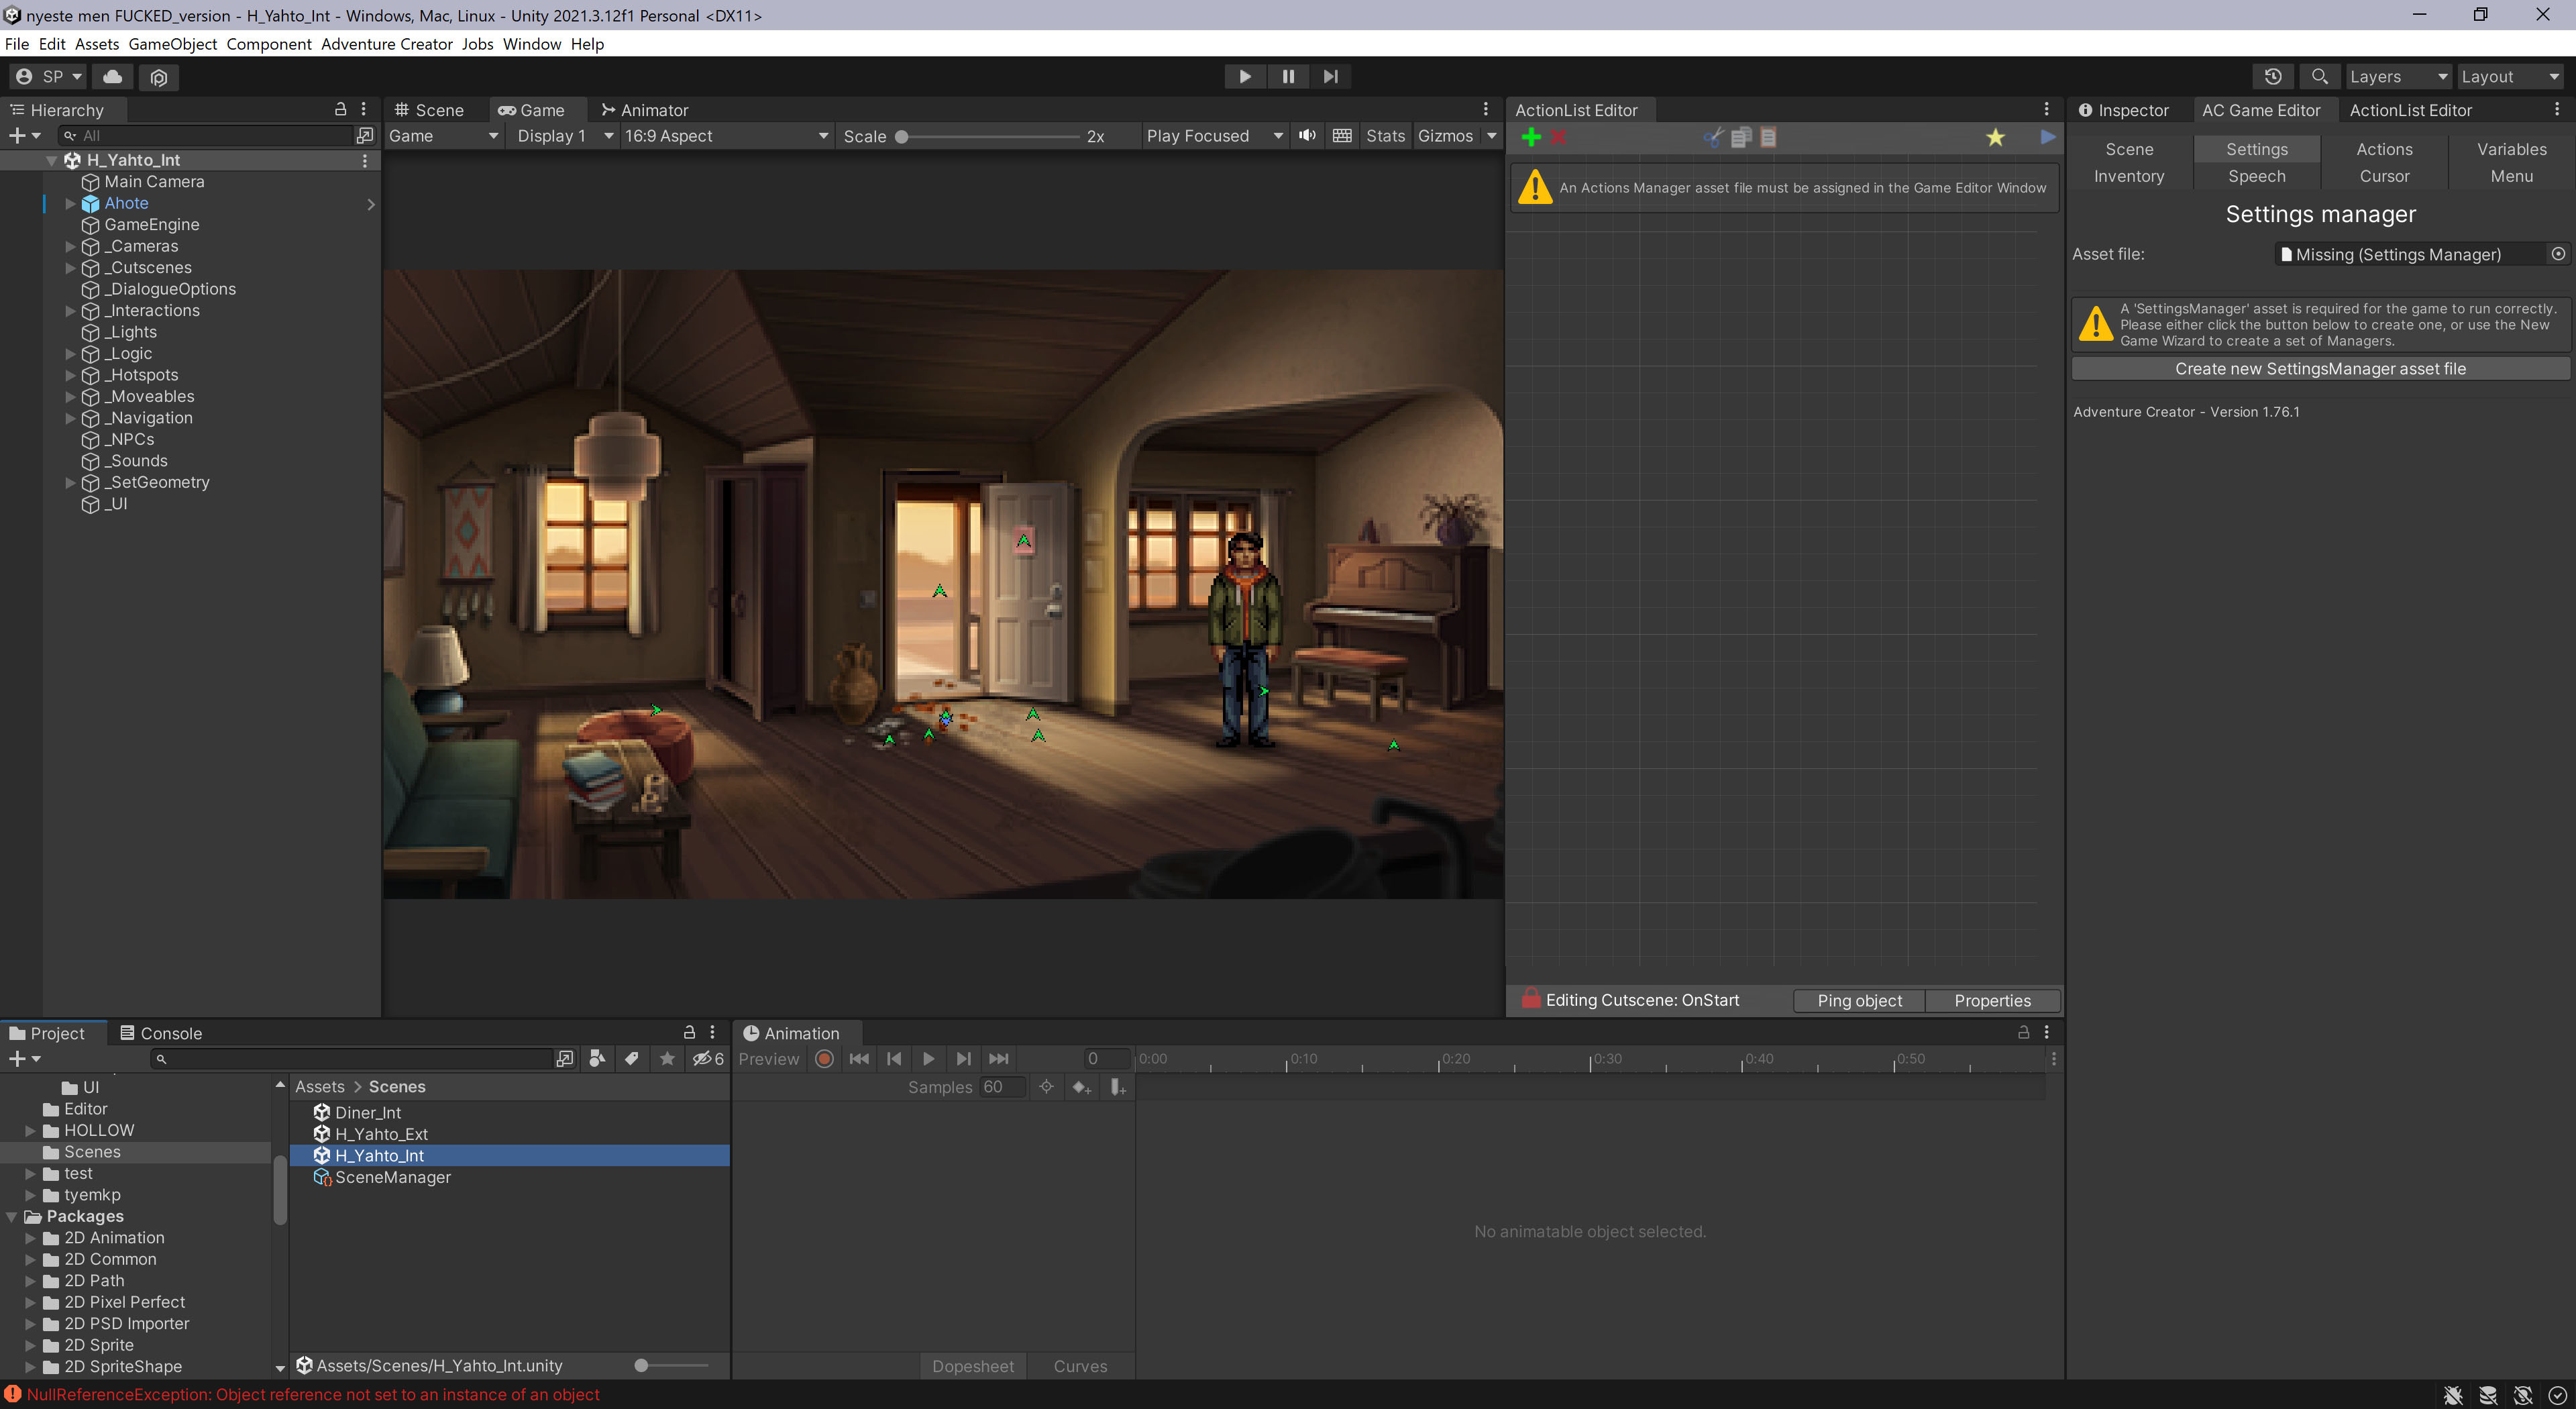Toggle hidden packages visibility count

pos(708,1059)
